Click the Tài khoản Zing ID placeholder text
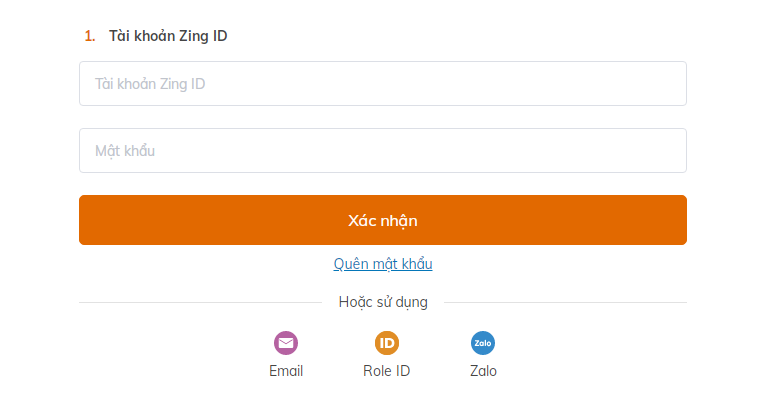 click(x=150, y=84)
